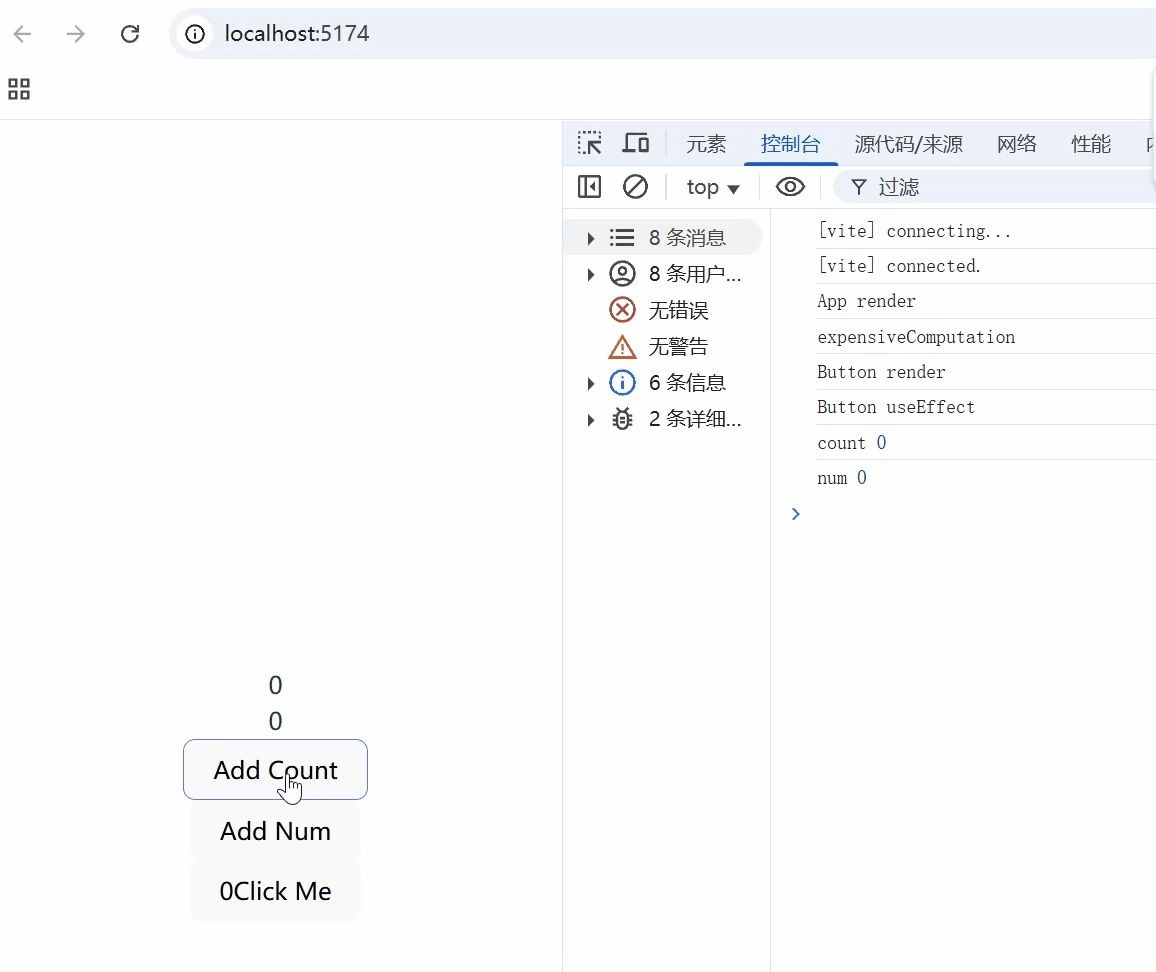1156x972 pixels.
Task: Click the 0Click Me button
Action: pos(275,891)
